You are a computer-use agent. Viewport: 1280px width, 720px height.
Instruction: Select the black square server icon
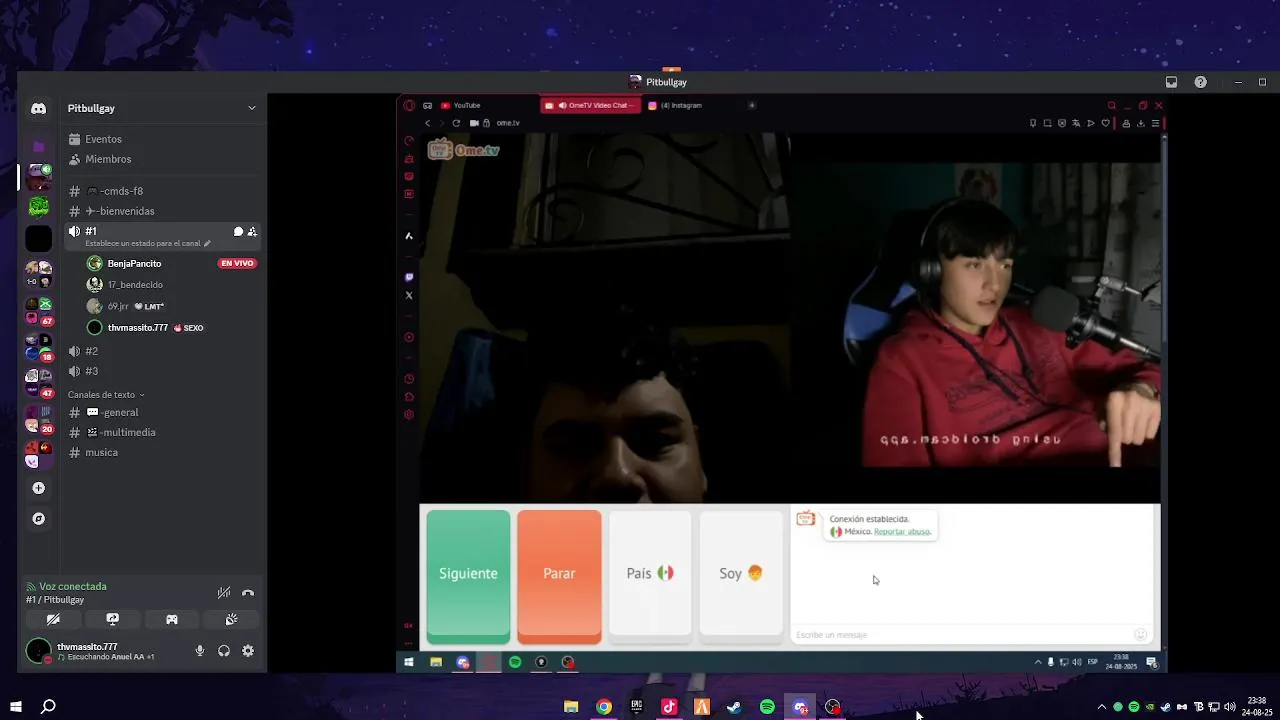pyautogui.click(x=38, y=238)
